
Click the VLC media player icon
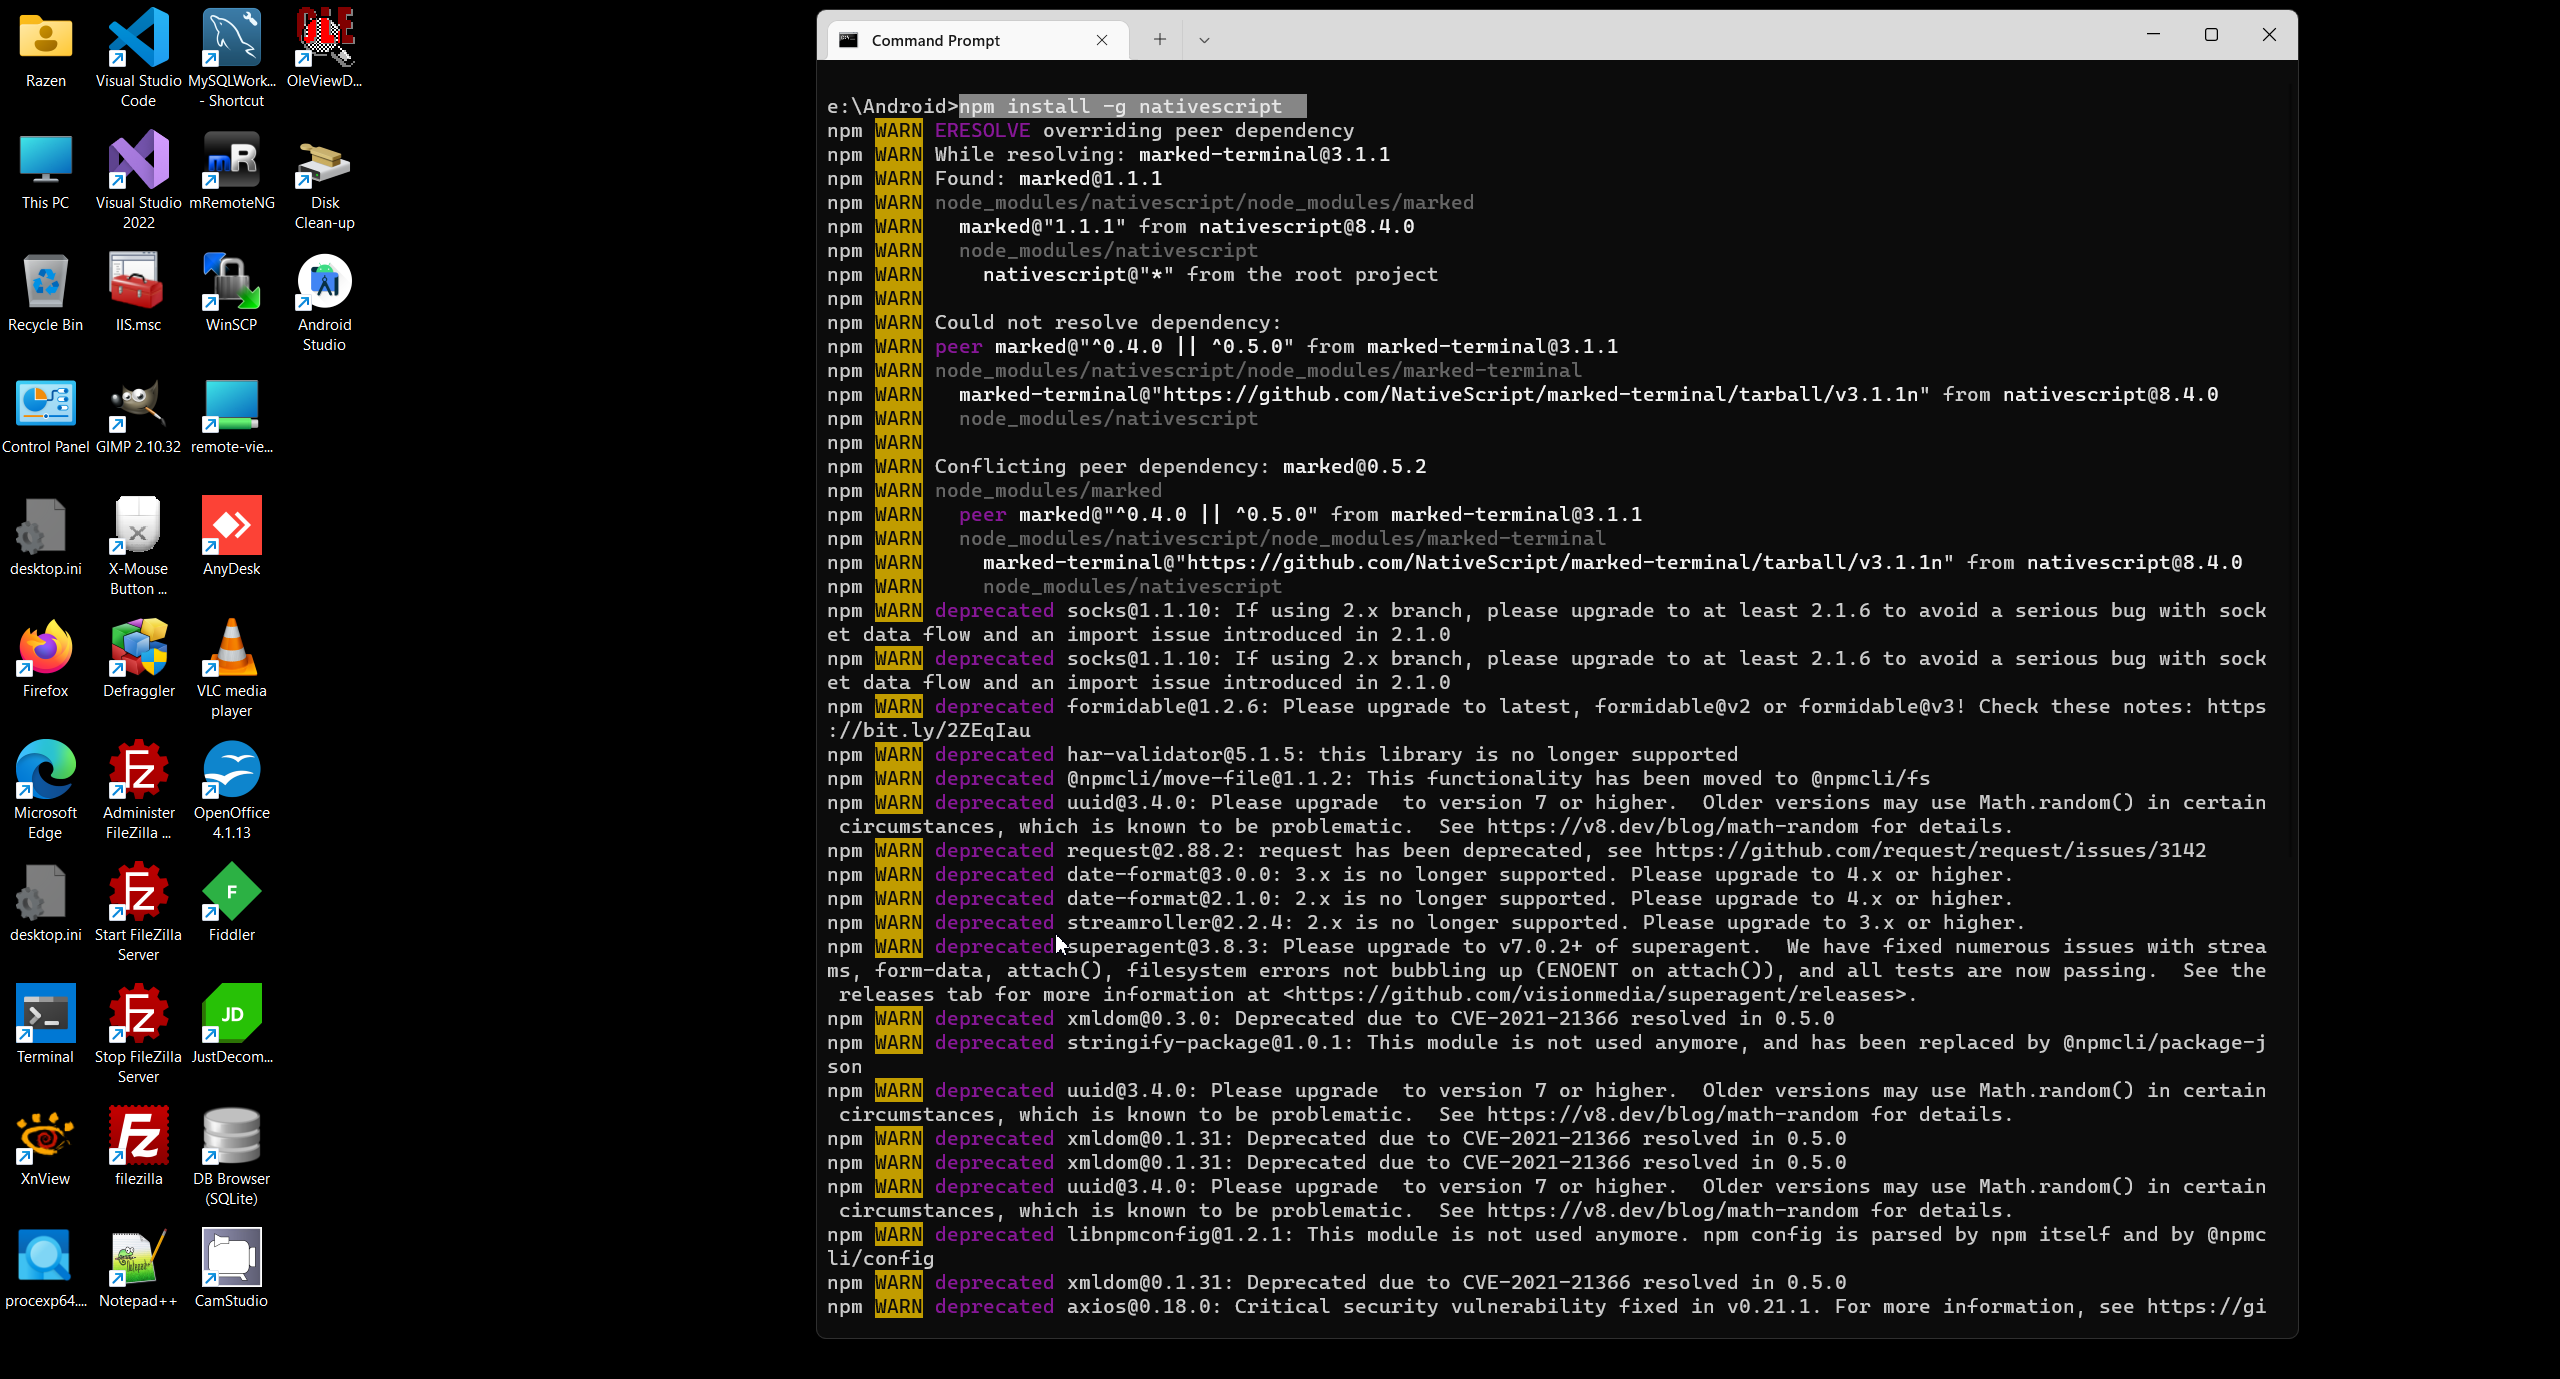pyautogui.click(x=231, y=649)
